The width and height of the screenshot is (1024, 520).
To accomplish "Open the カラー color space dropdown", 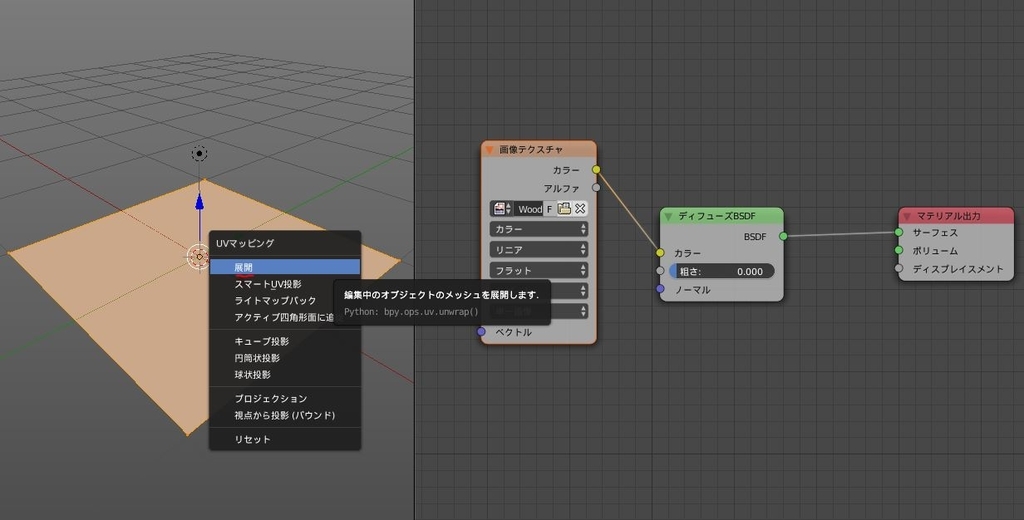I will [x=539, y=229].
